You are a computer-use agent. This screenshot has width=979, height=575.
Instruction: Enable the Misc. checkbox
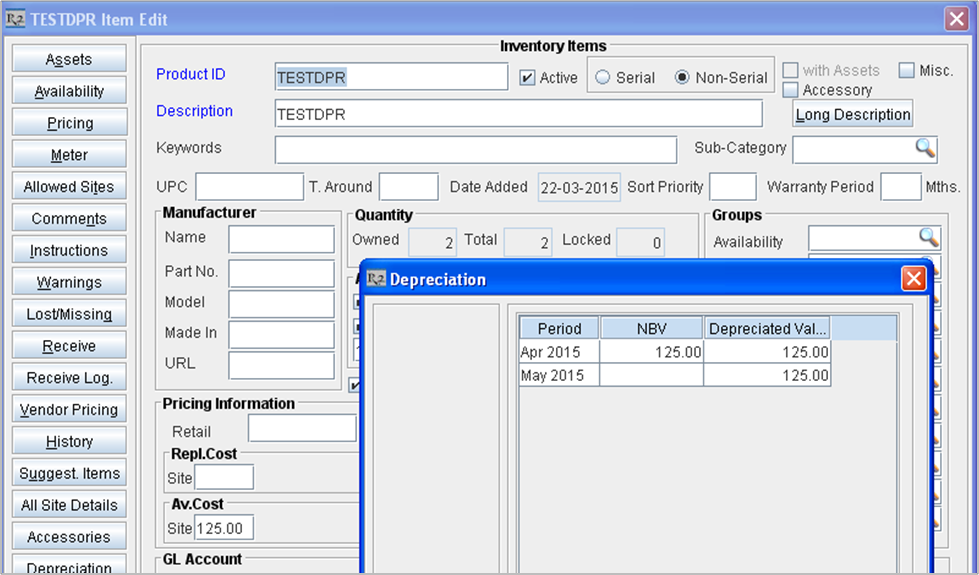(906, 71)
